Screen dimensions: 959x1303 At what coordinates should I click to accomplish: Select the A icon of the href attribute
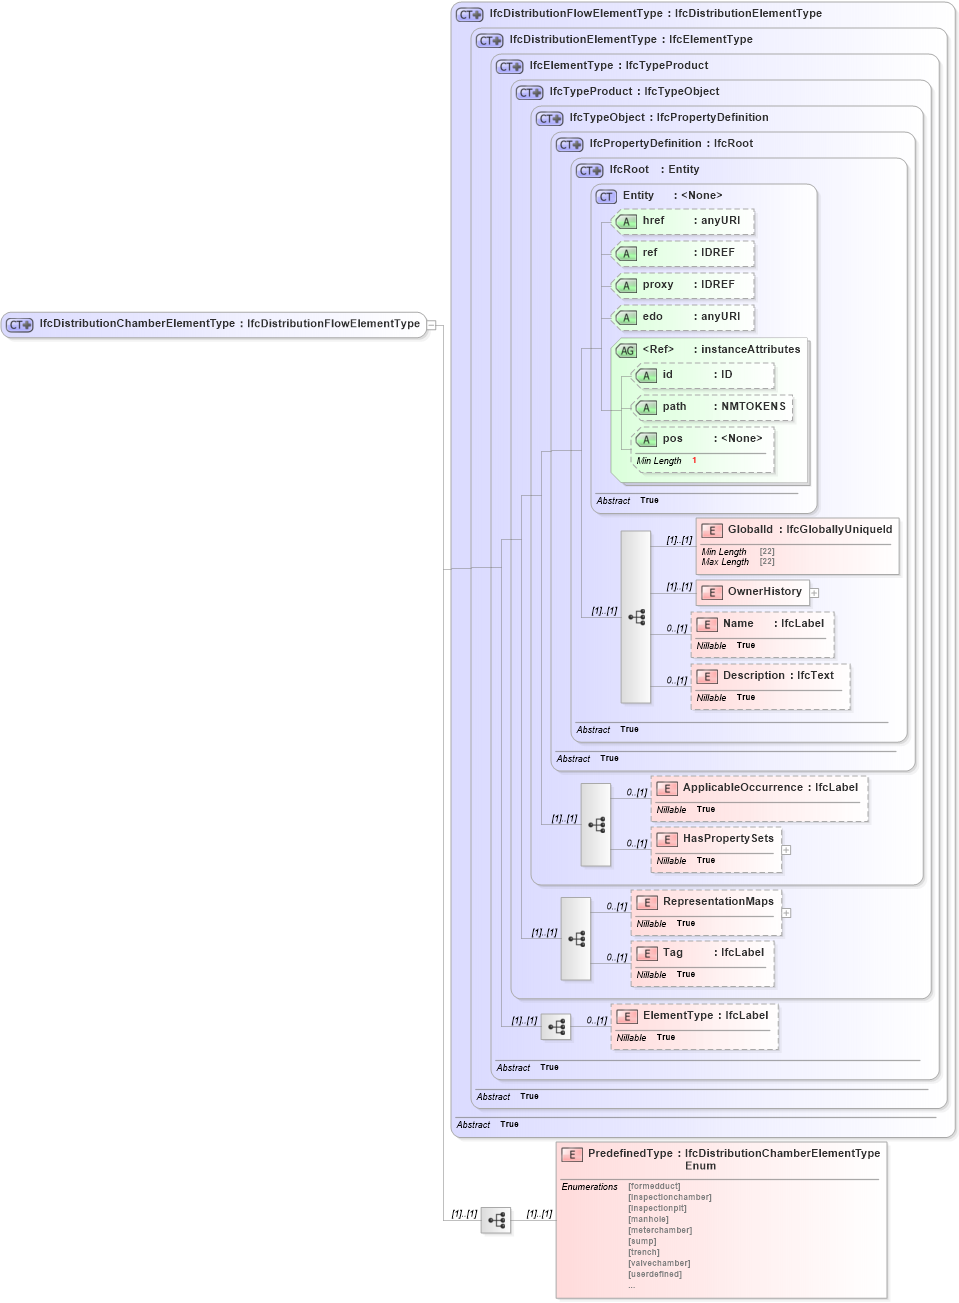[627, 221]
